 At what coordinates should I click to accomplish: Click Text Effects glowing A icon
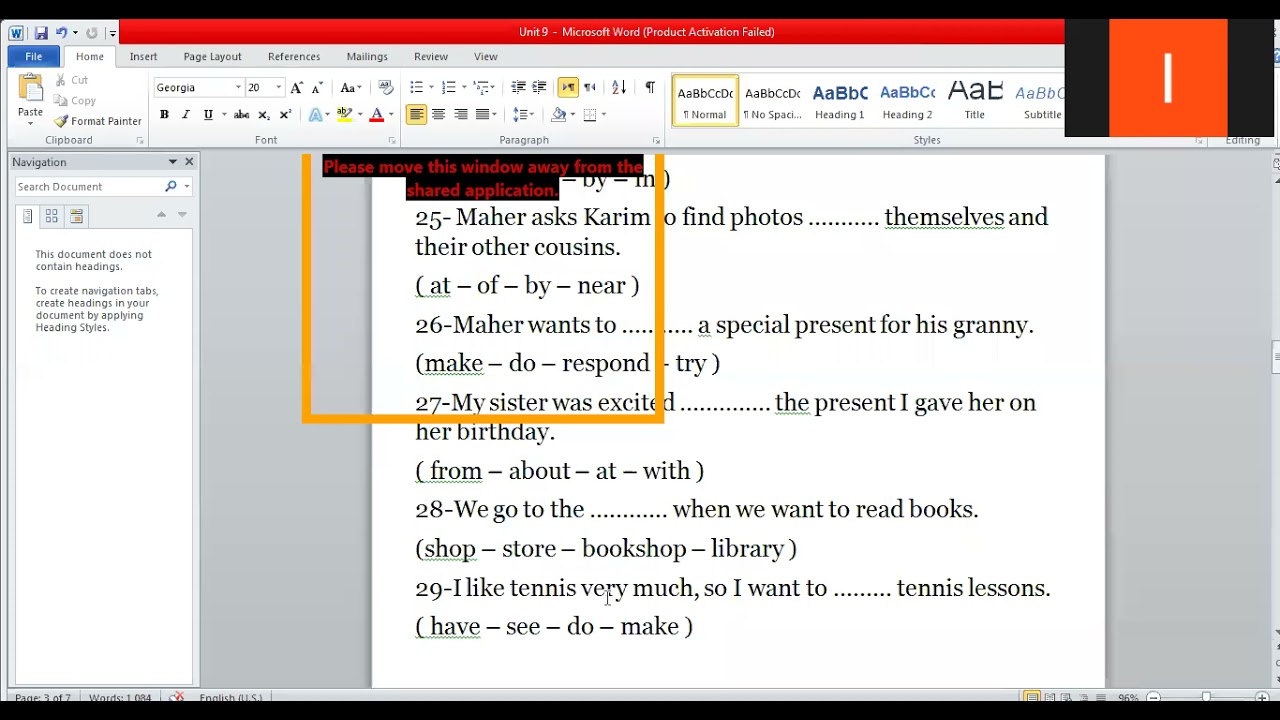[x=315, y=115]
